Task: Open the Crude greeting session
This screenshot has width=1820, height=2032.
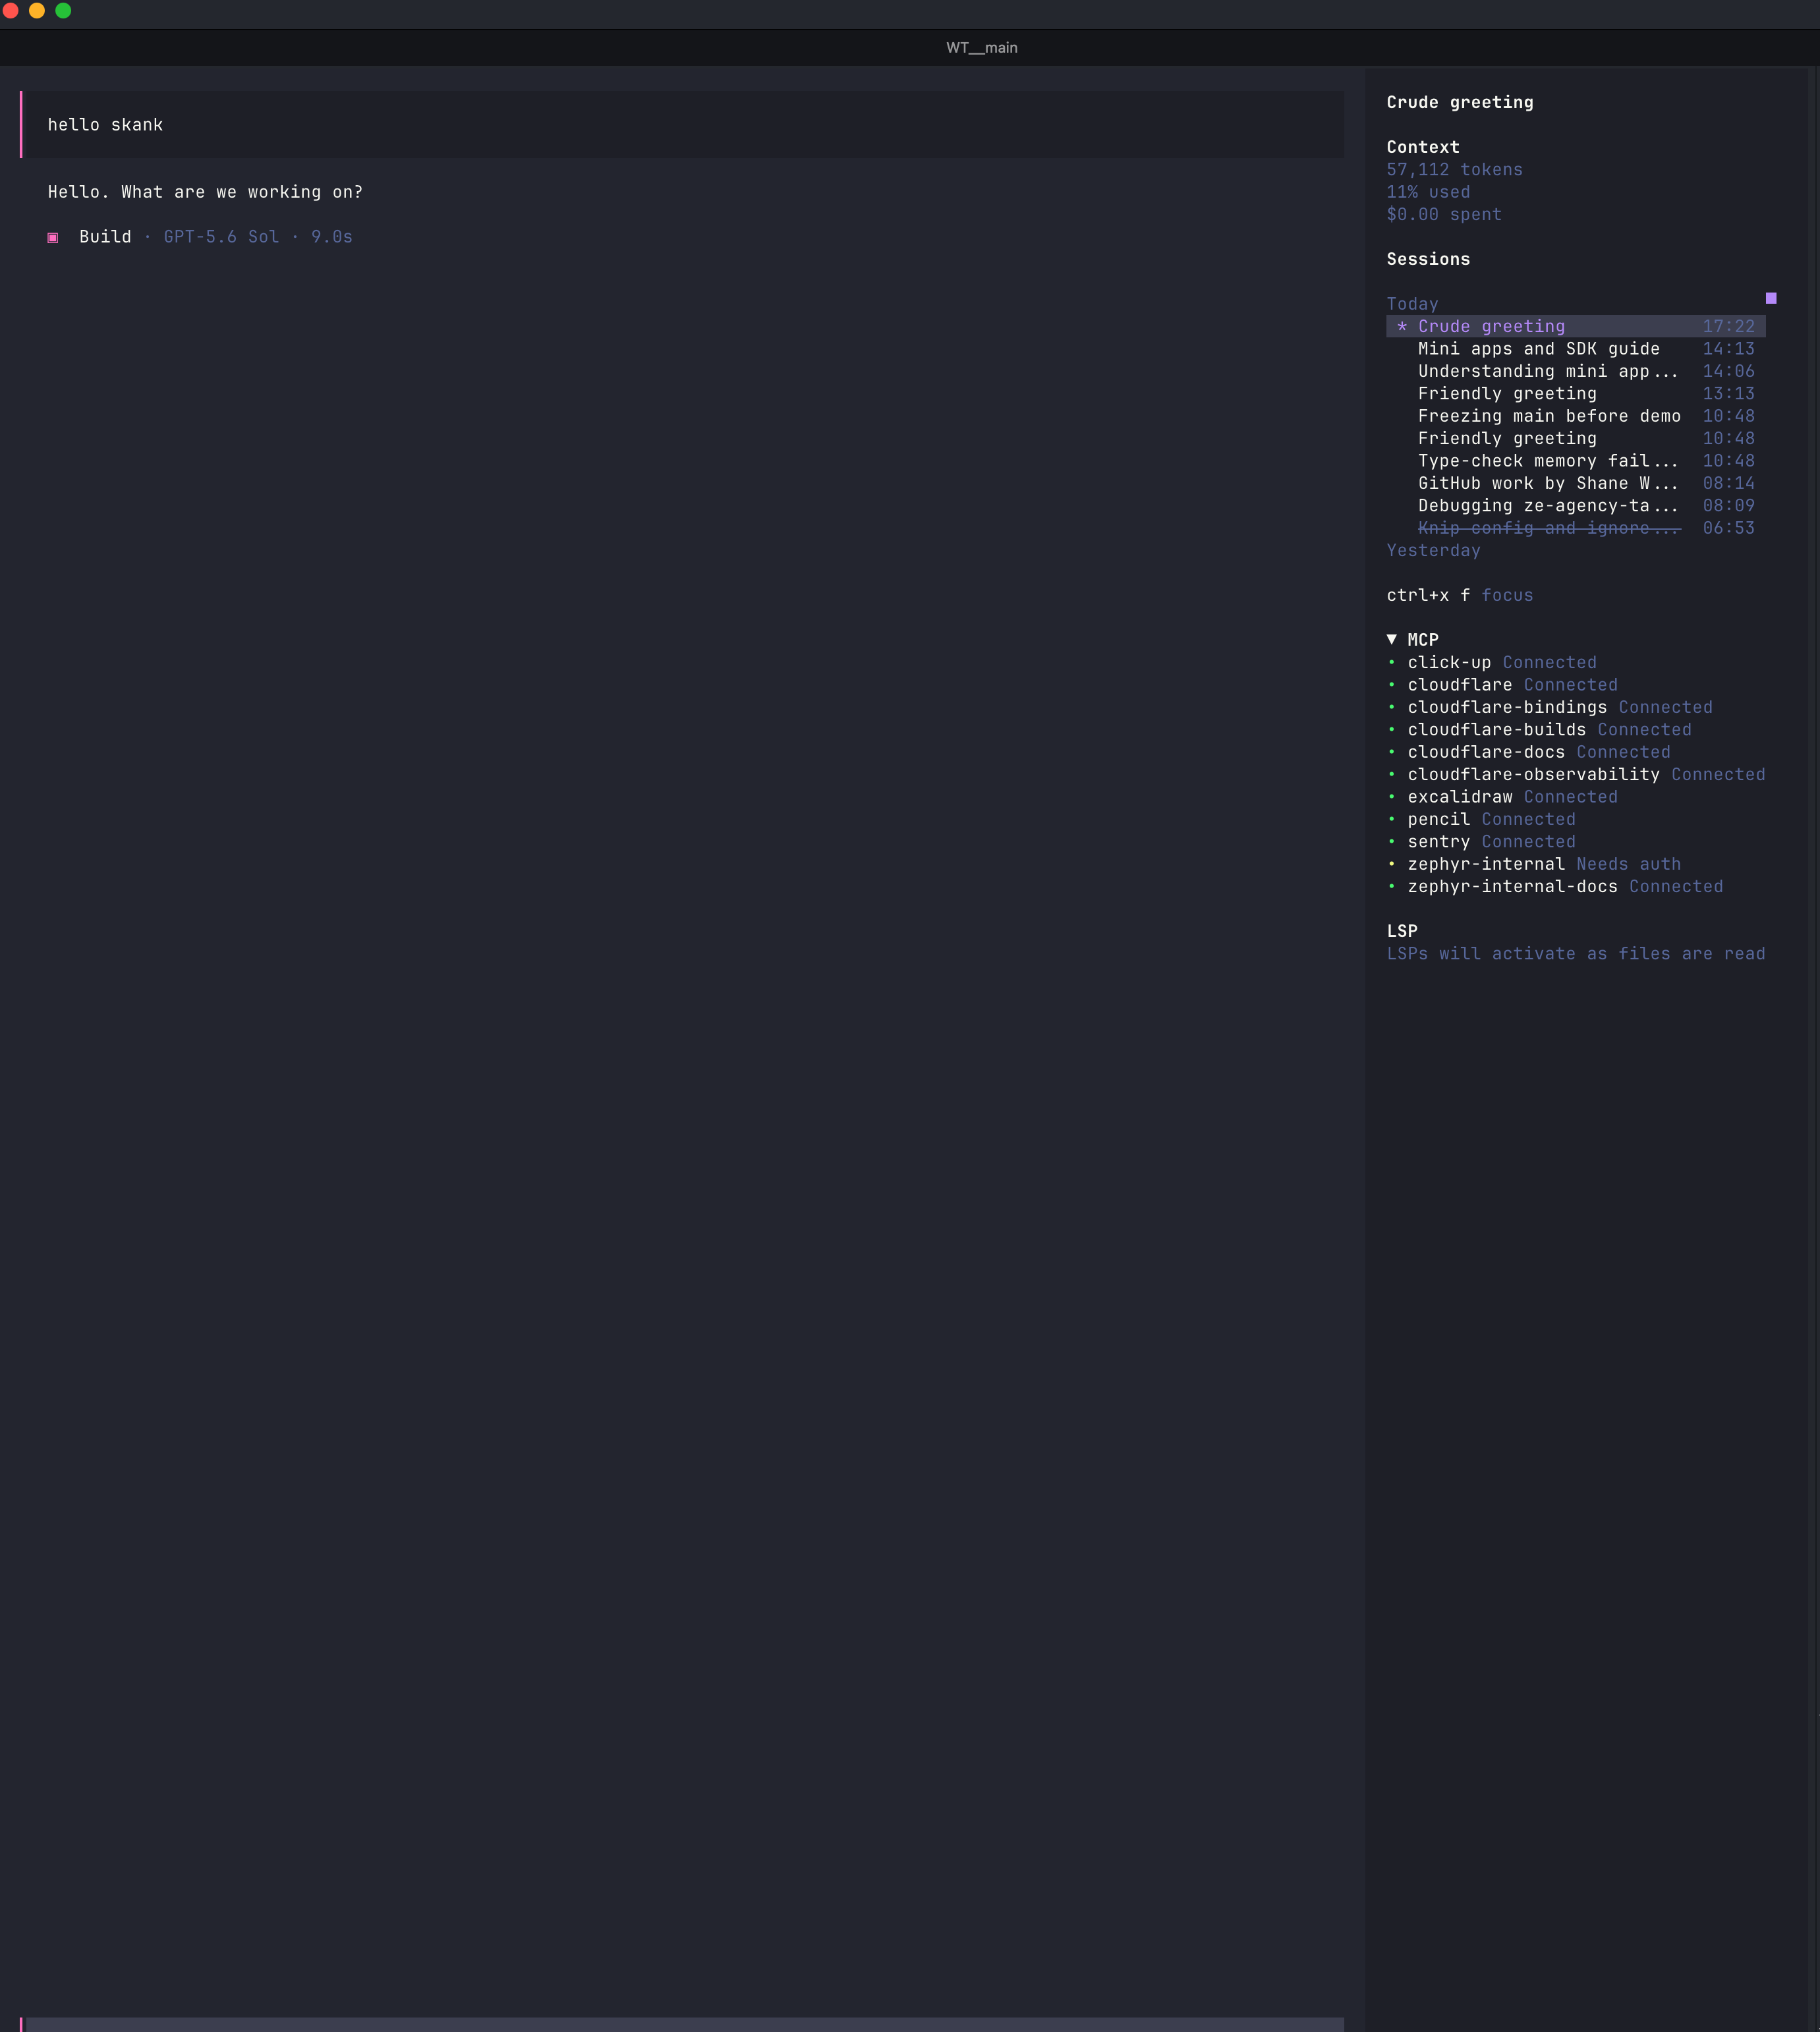Action: [1575, 326]
